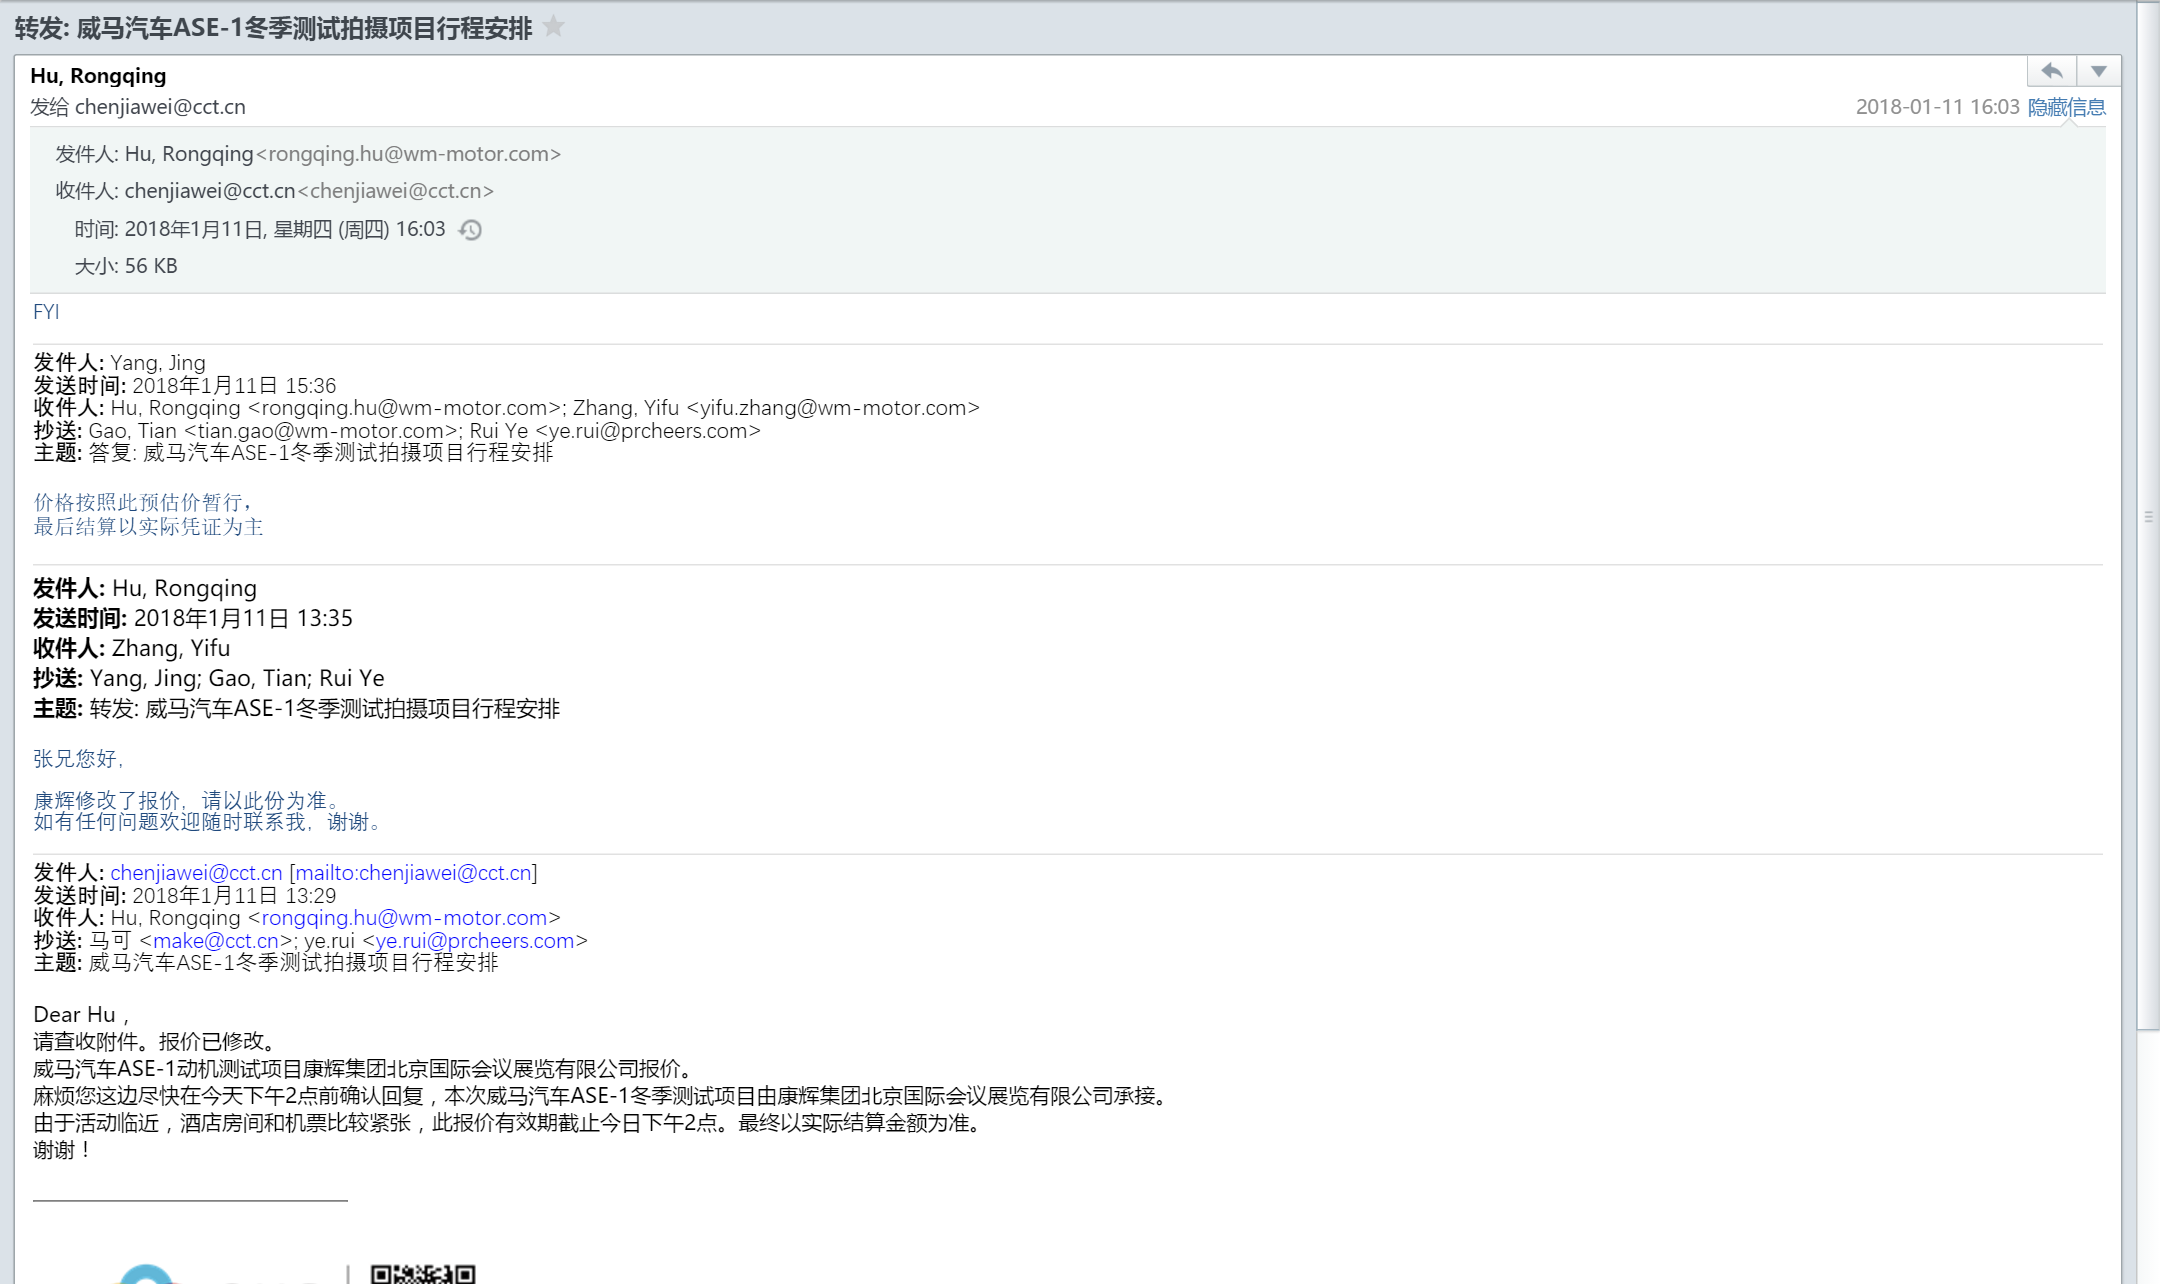Click the blue logo in the signature
This screenshot has height=1284, width=2160.
[x=146, y=1274]
